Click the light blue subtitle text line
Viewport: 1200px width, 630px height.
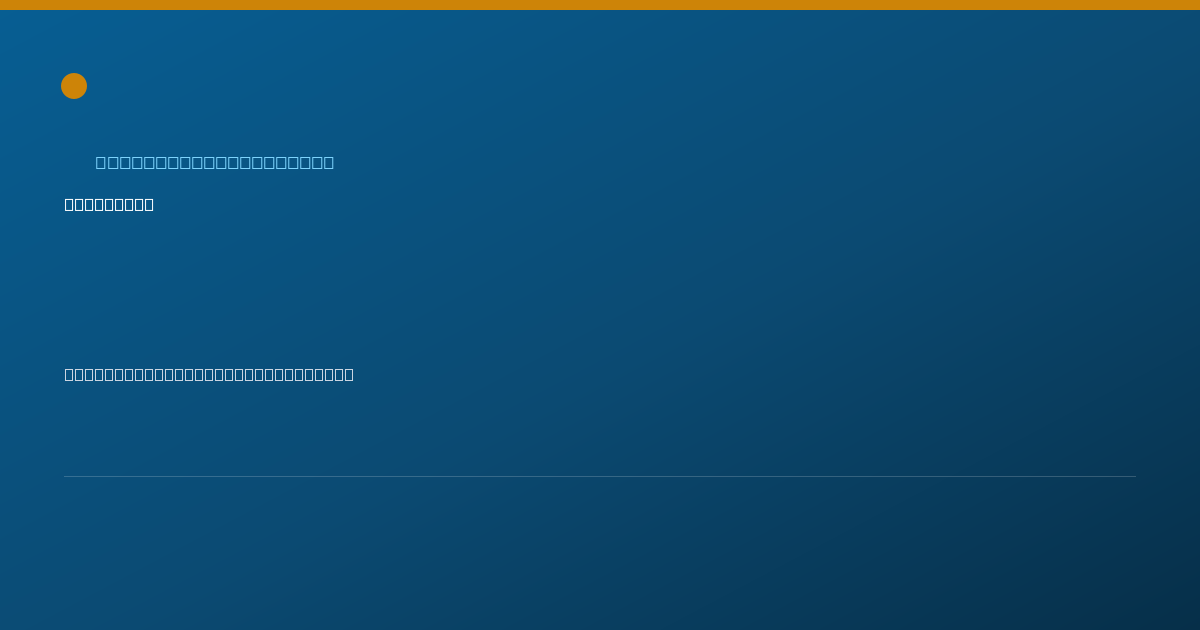215,162
